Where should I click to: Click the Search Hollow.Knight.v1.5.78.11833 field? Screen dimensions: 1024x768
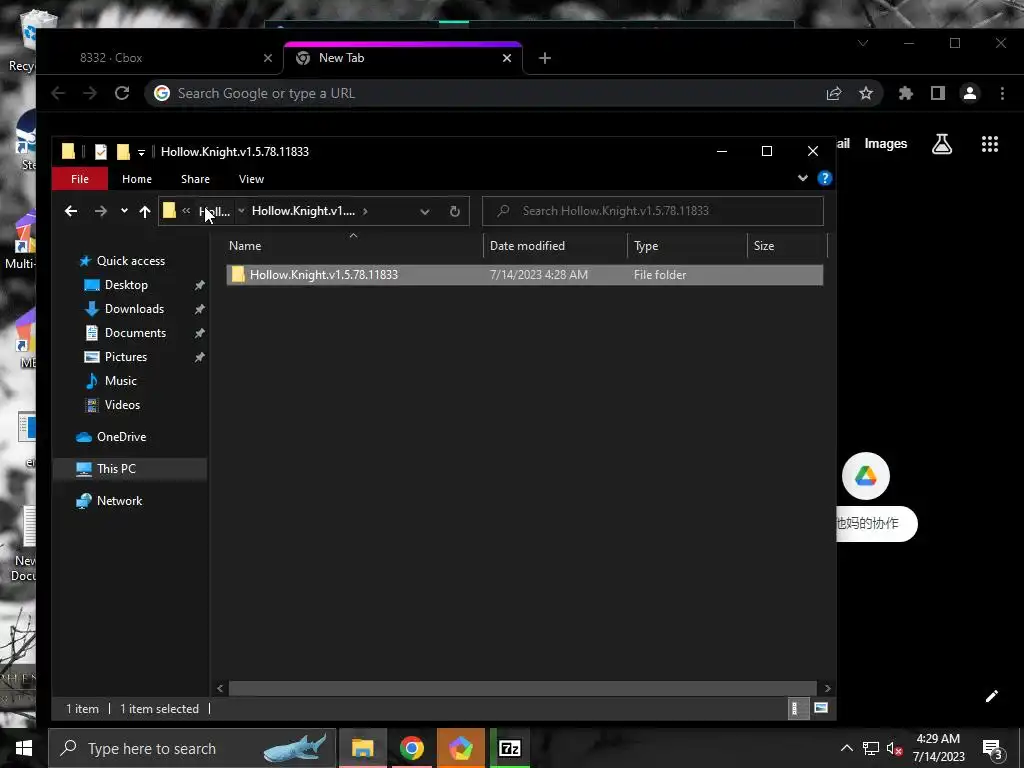click(652, 211)
